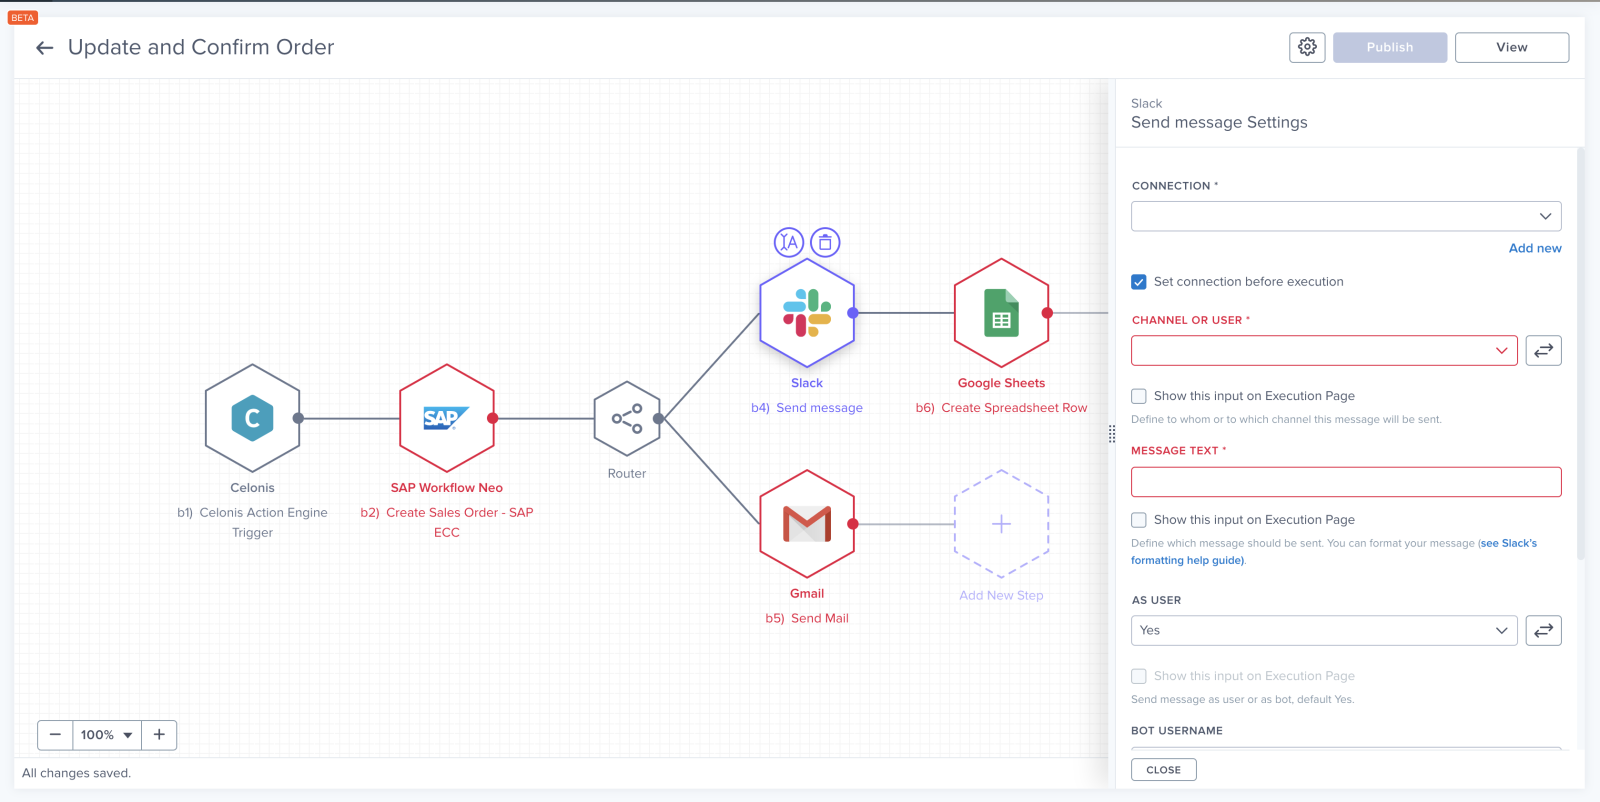
Task: Open Slack's formatting help guide link
Action: click(1187, 561)
